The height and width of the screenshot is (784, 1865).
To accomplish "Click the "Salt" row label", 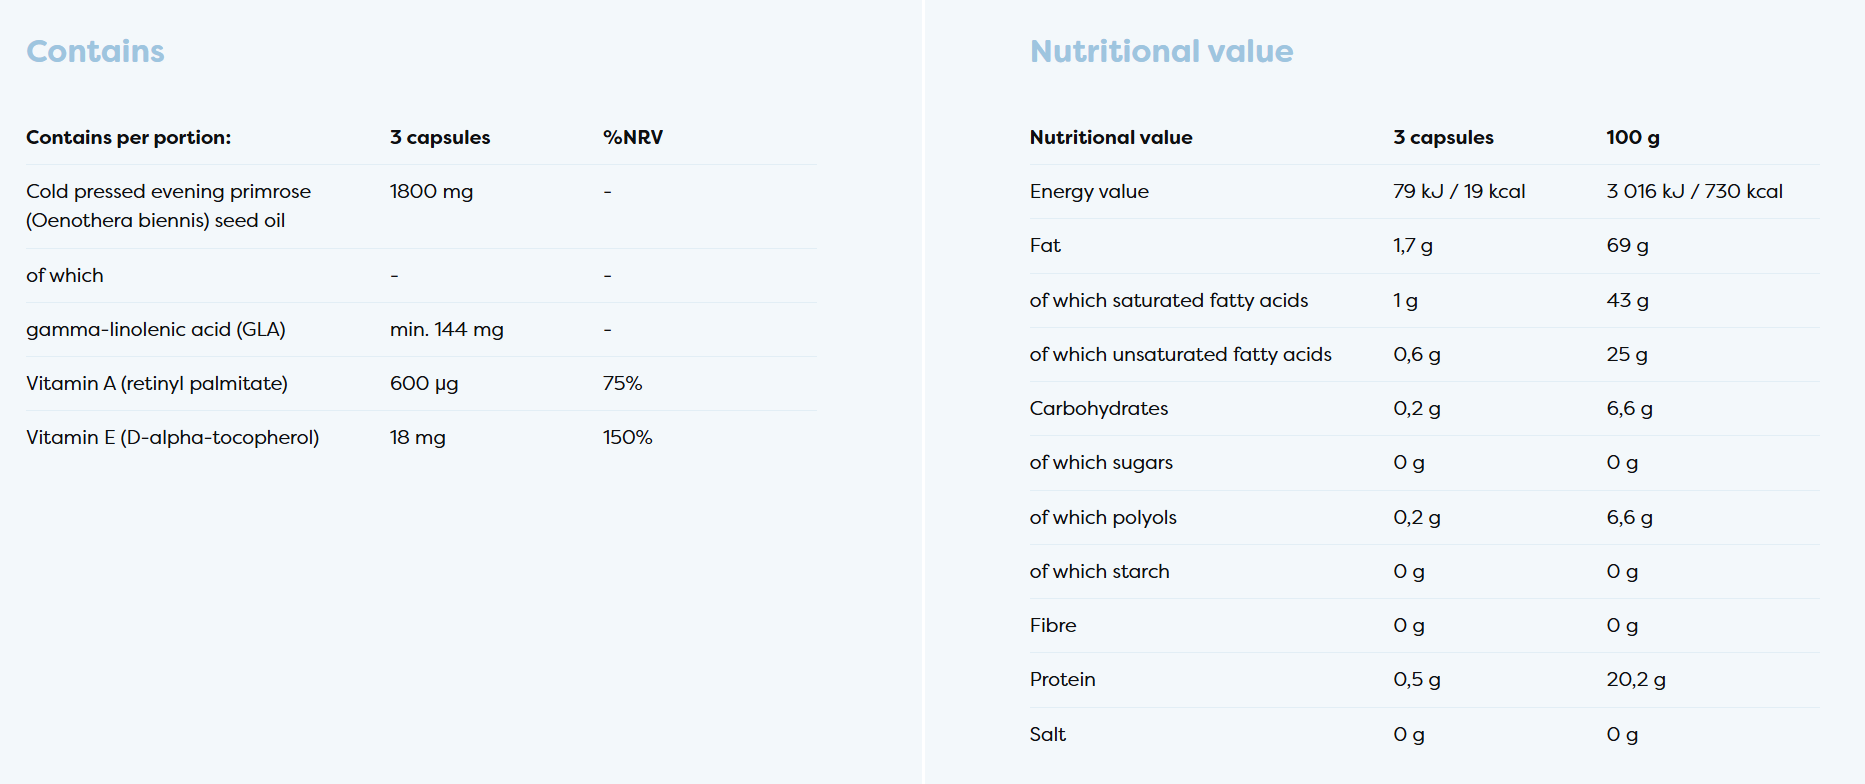I will (x=1047, y=735).
